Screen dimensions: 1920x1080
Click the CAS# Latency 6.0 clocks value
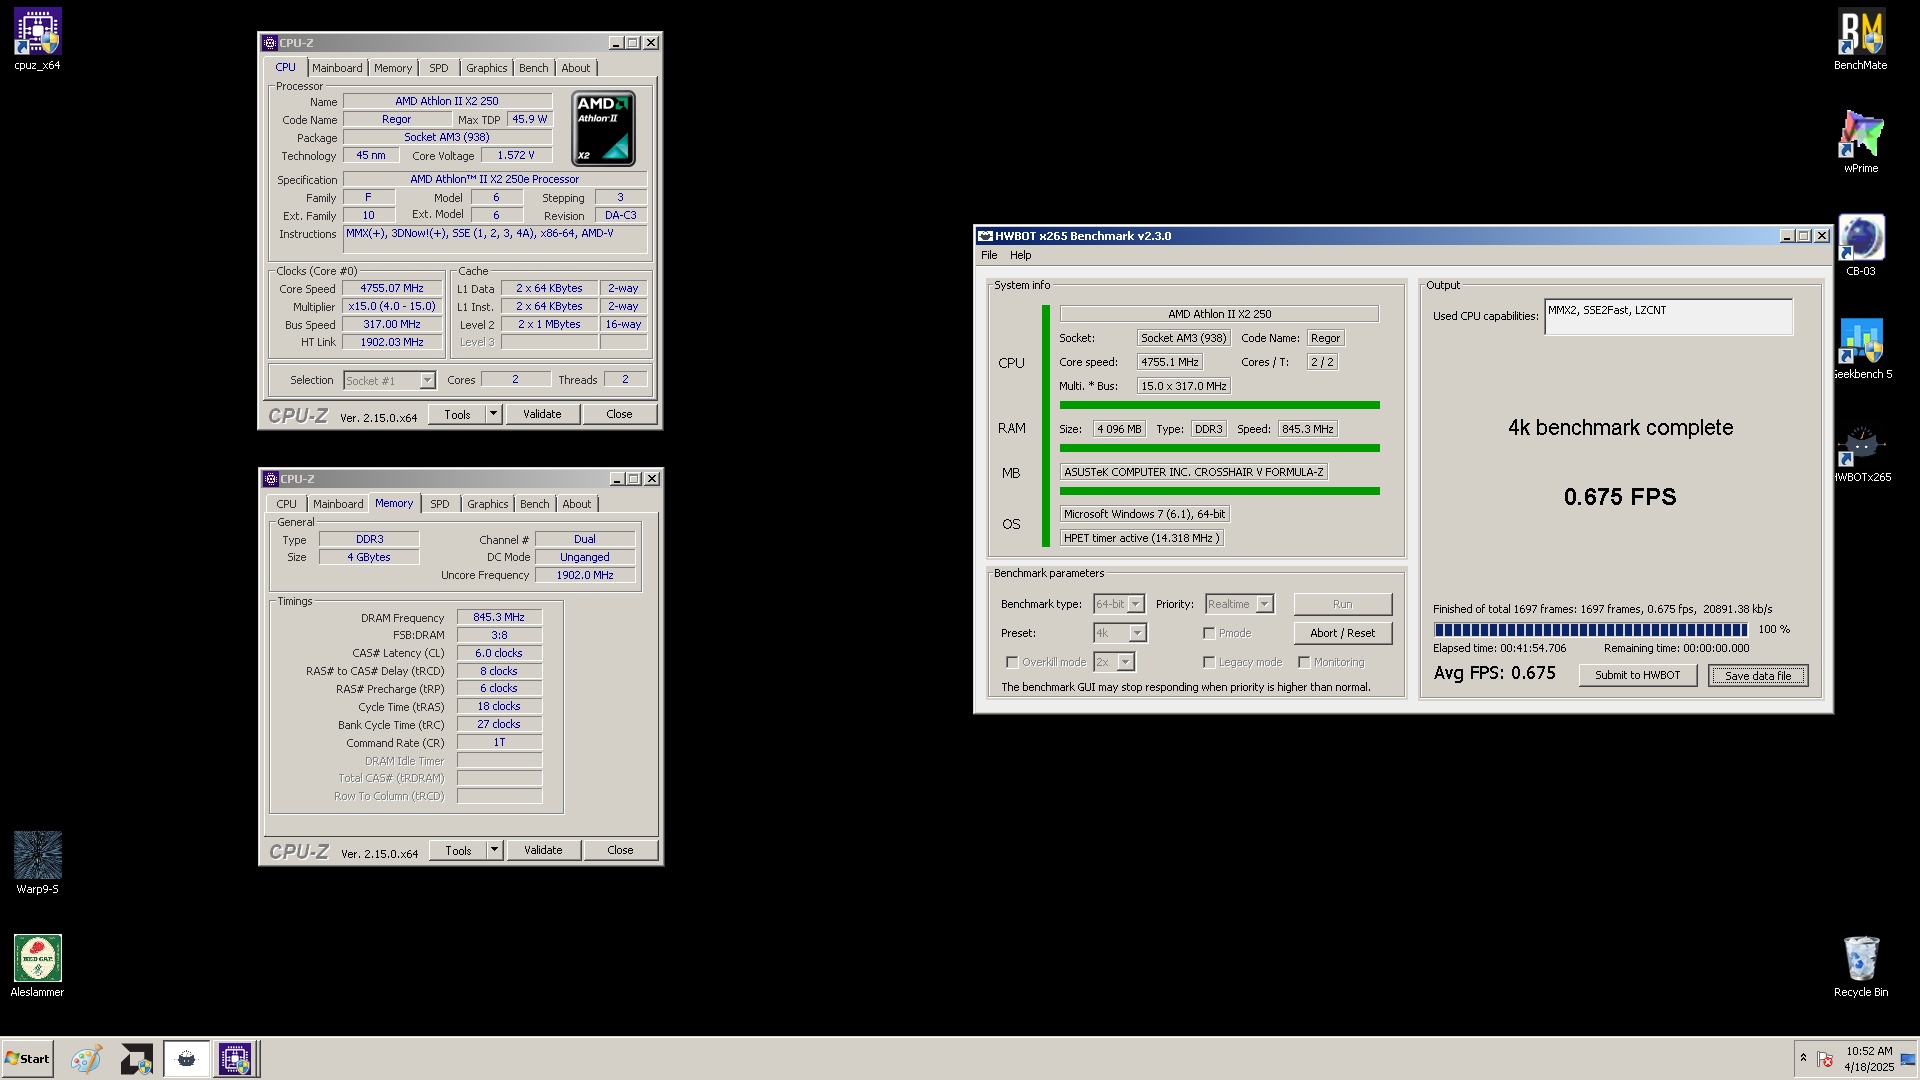coord(499,654)
